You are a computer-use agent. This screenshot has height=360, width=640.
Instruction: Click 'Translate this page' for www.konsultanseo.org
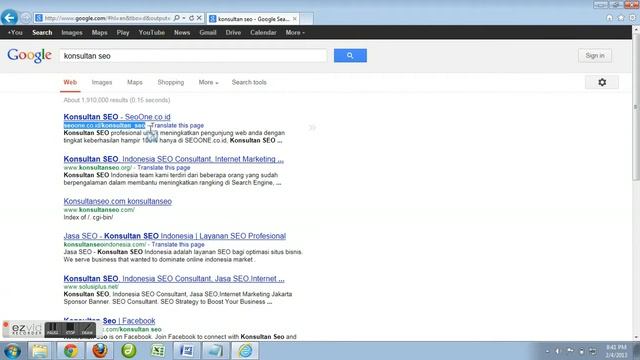(164, 167)
